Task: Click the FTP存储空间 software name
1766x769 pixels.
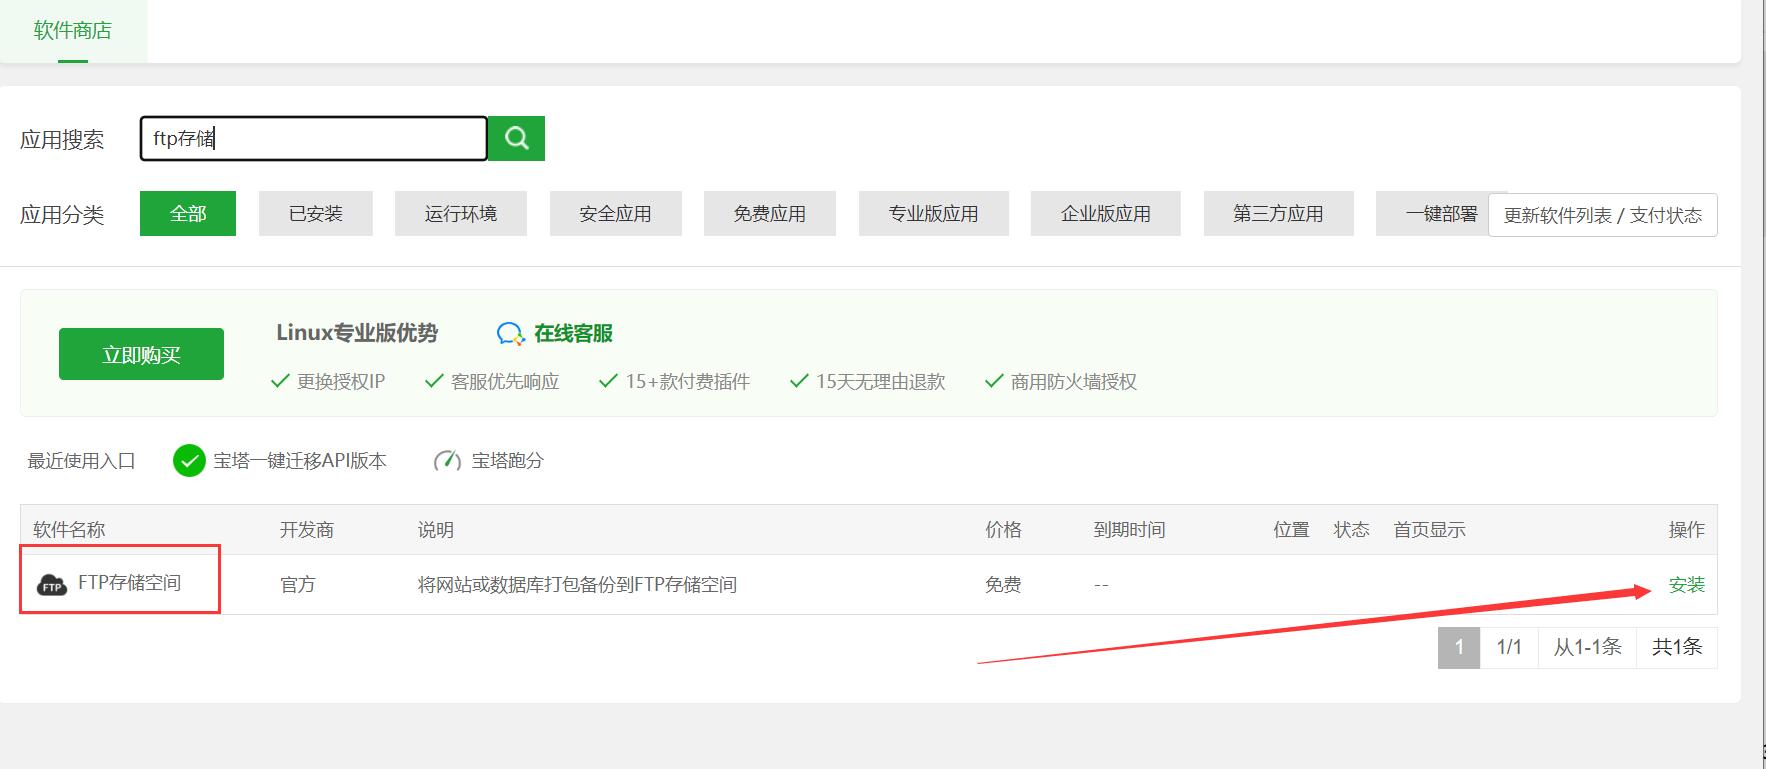Action: pyautogui.click(x=130, y=583)
